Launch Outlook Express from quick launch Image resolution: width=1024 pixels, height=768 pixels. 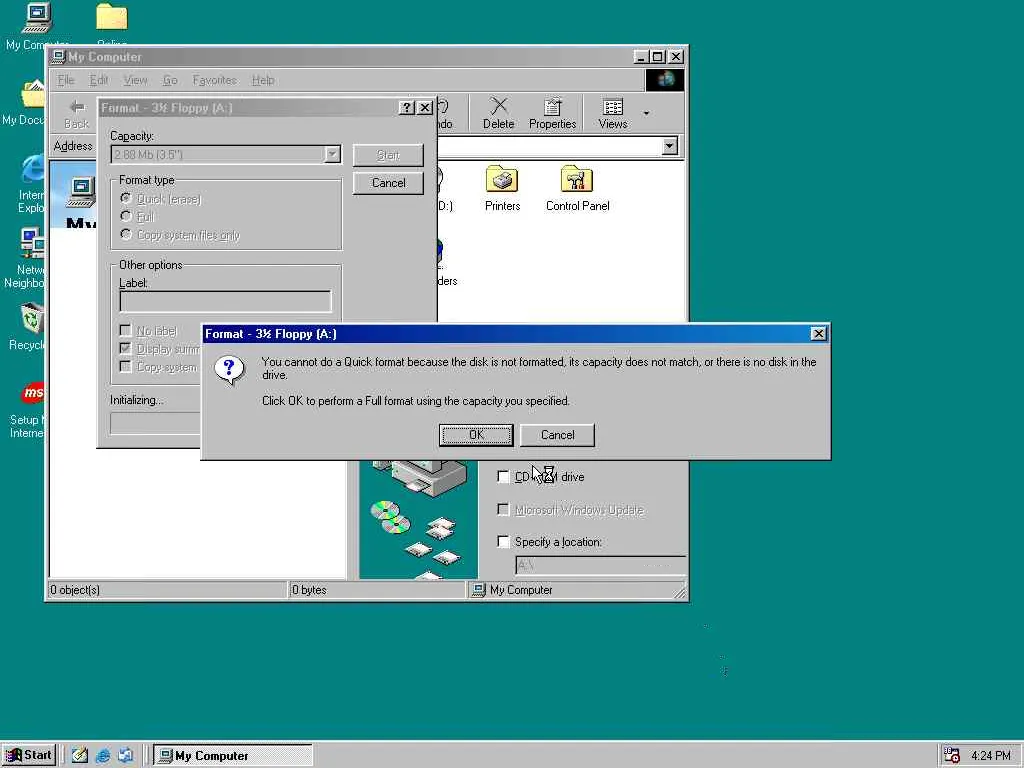[125, 756]
